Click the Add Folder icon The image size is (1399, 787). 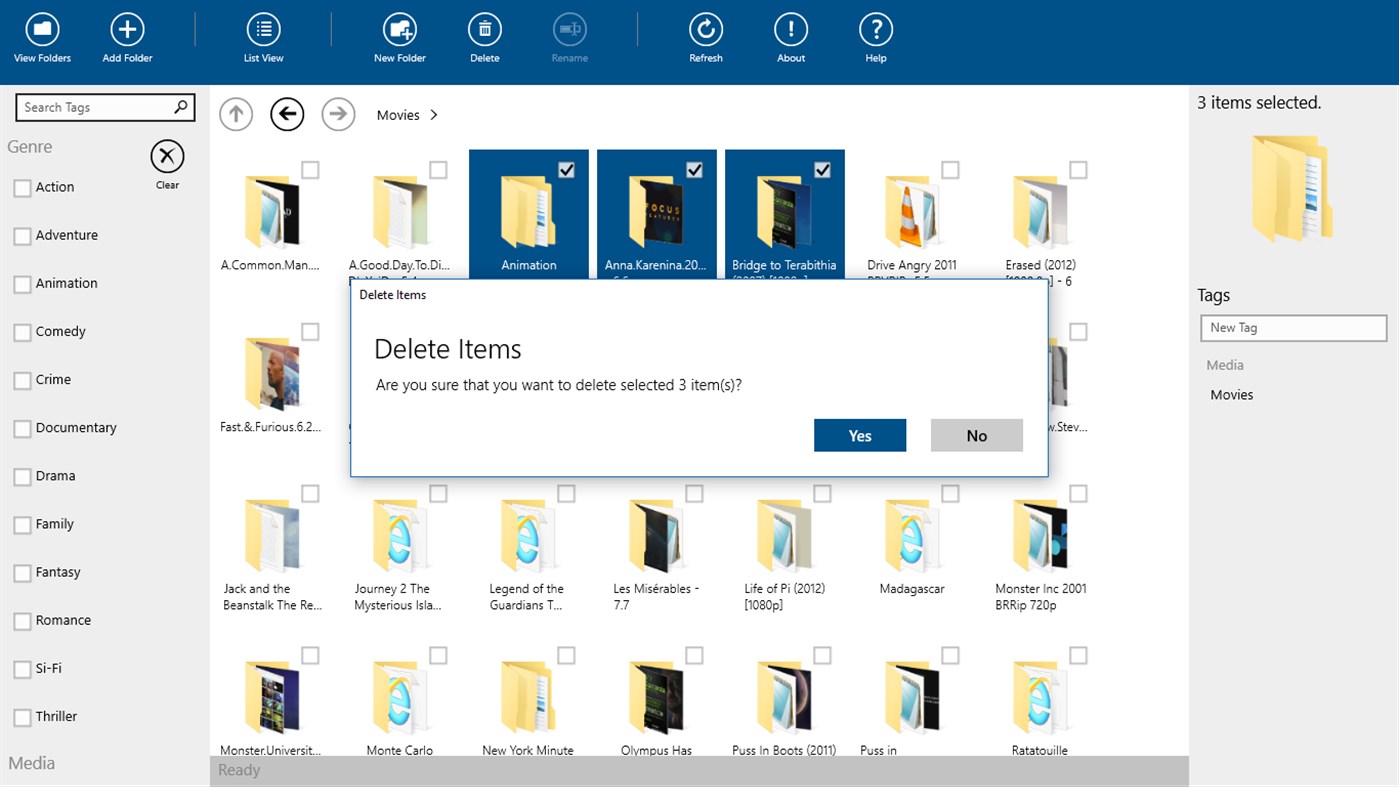coord(126,37)
